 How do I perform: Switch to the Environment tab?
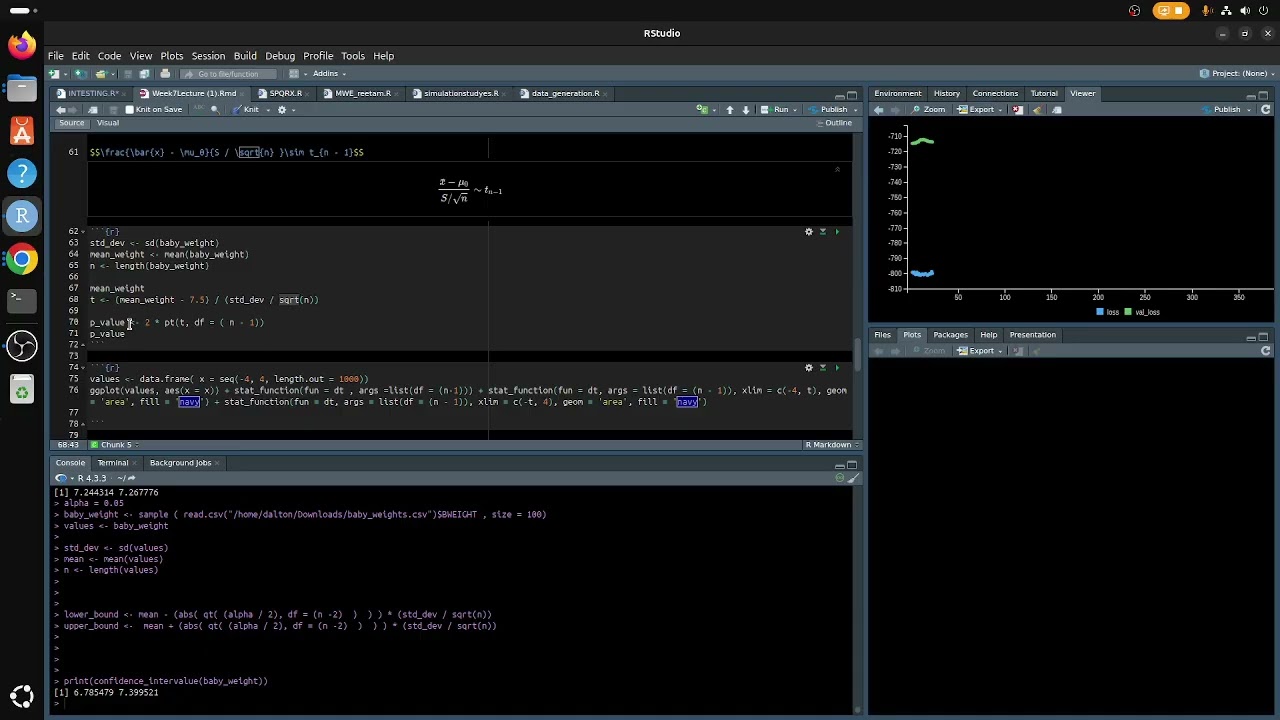(897, 94)
